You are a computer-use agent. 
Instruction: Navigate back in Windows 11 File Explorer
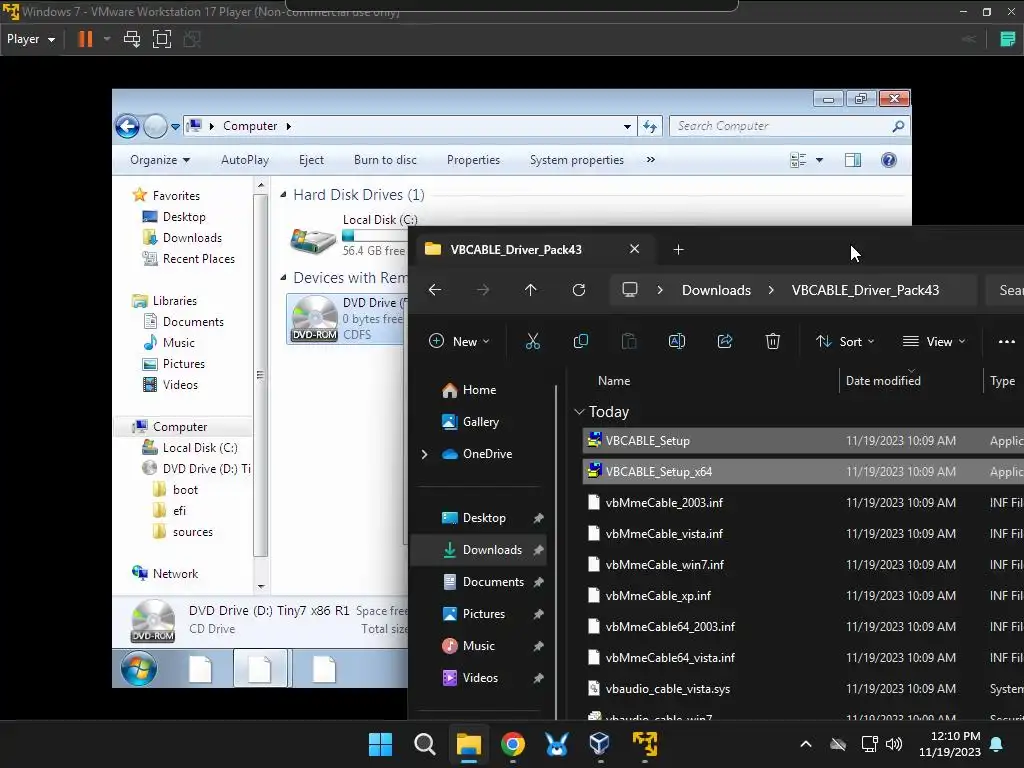click(x=435, y=290)
